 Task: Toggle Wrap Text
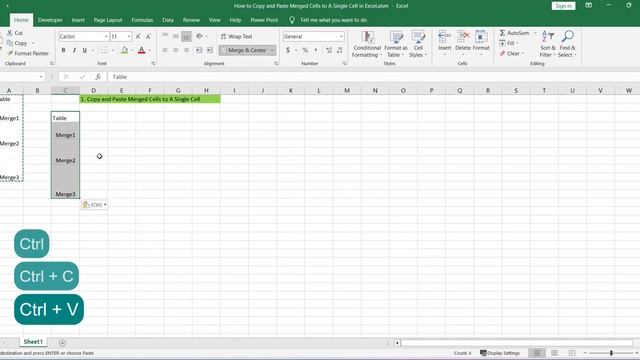[x=237, y=36]
